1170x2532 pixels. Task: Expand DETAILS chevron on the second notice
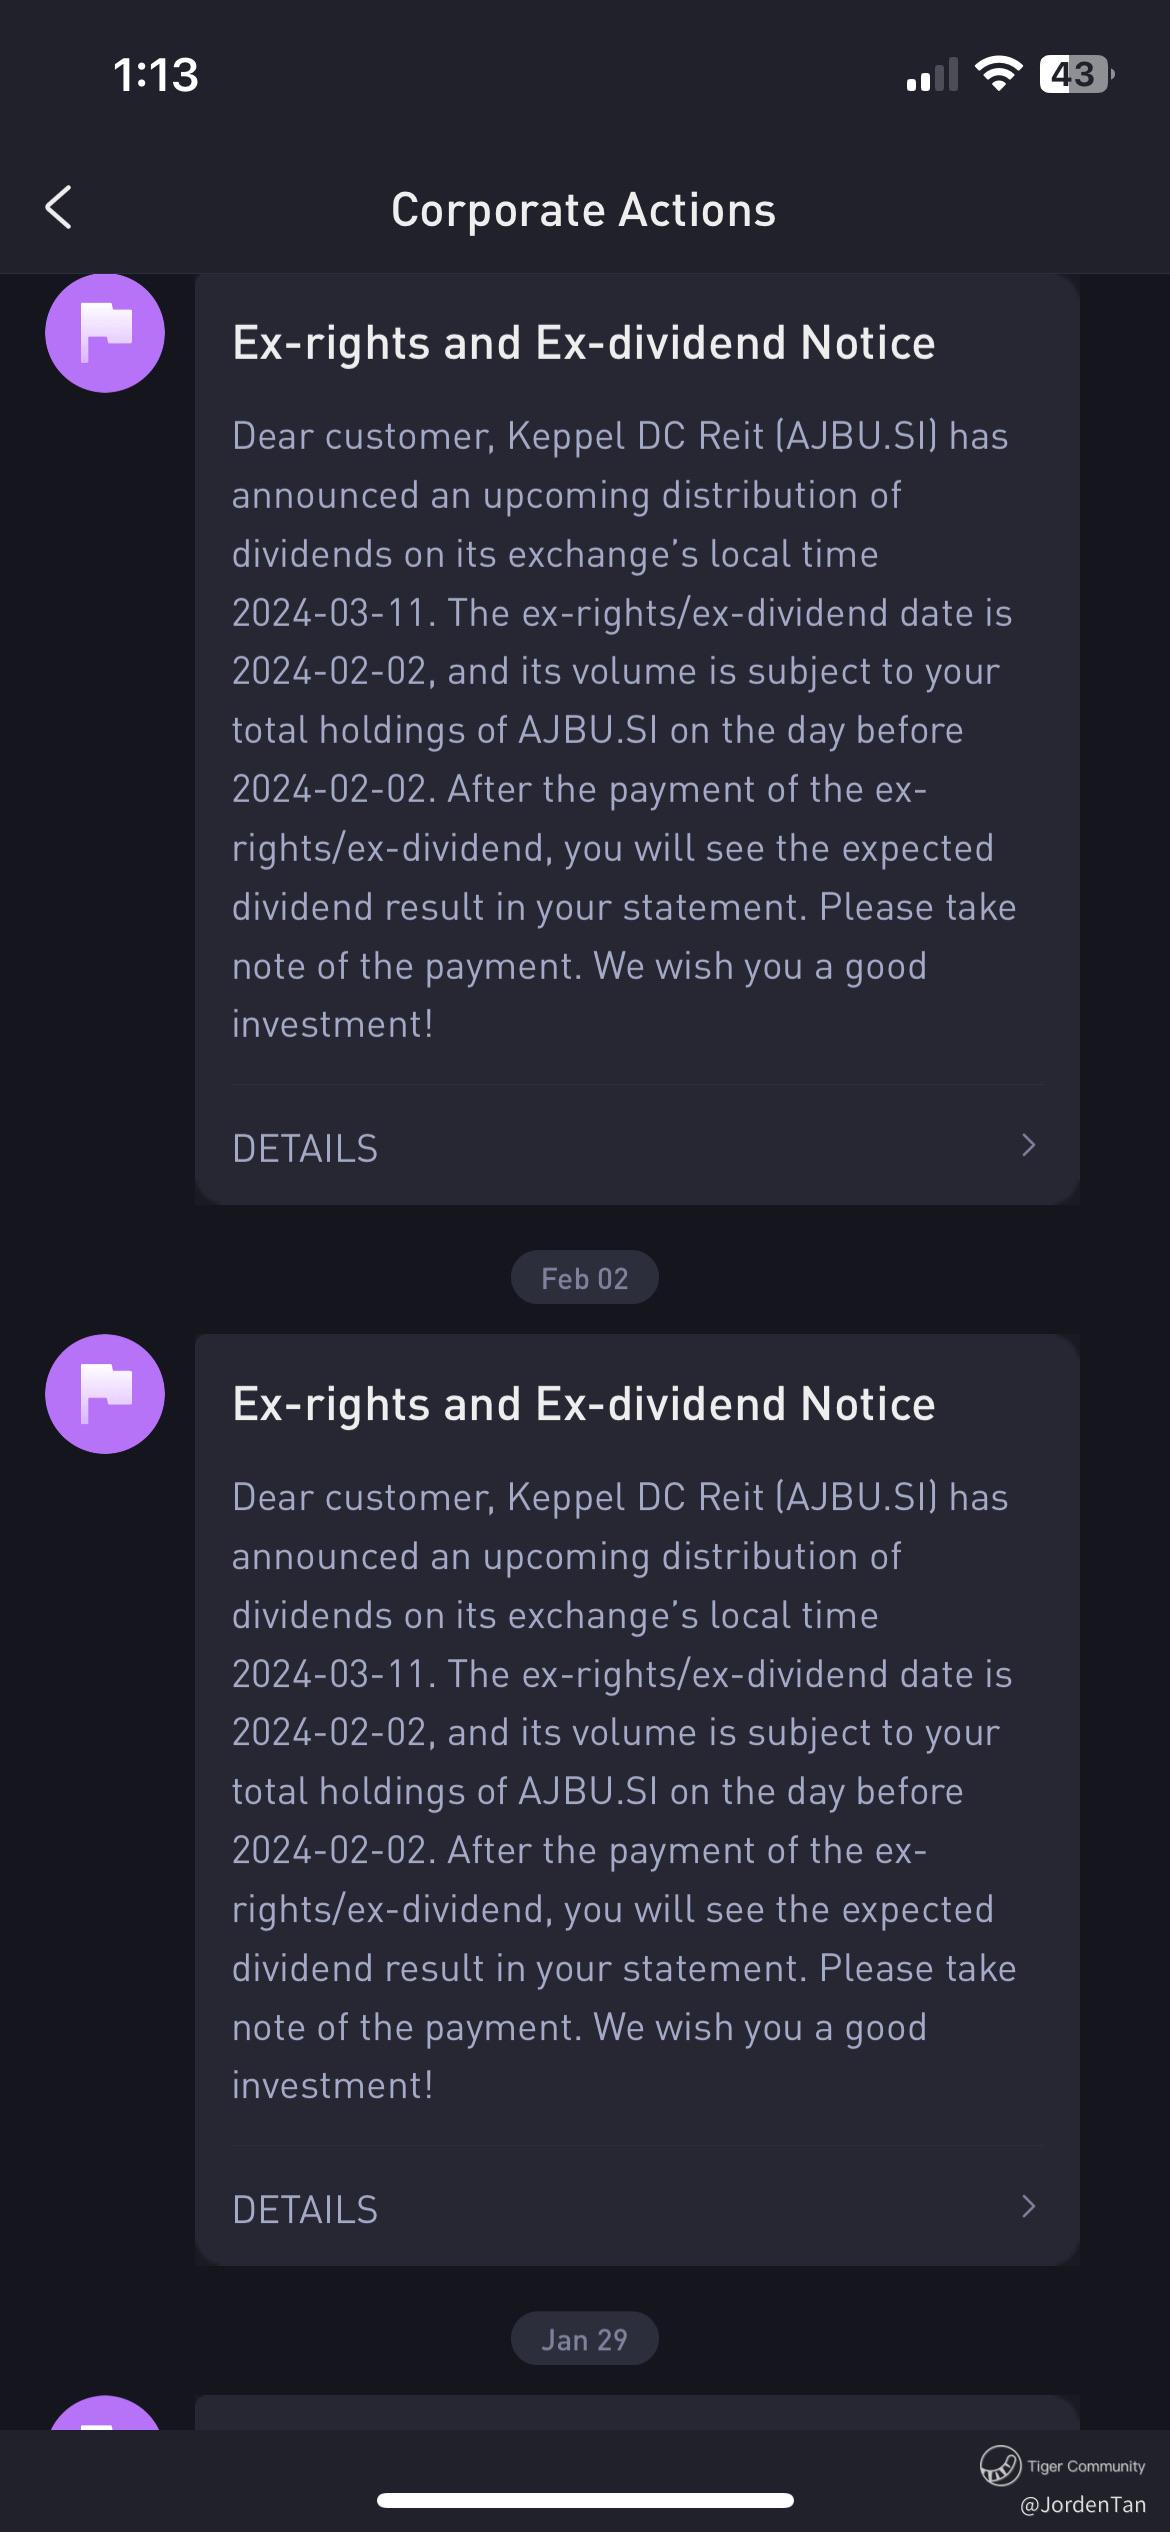click(1028, 2207)
